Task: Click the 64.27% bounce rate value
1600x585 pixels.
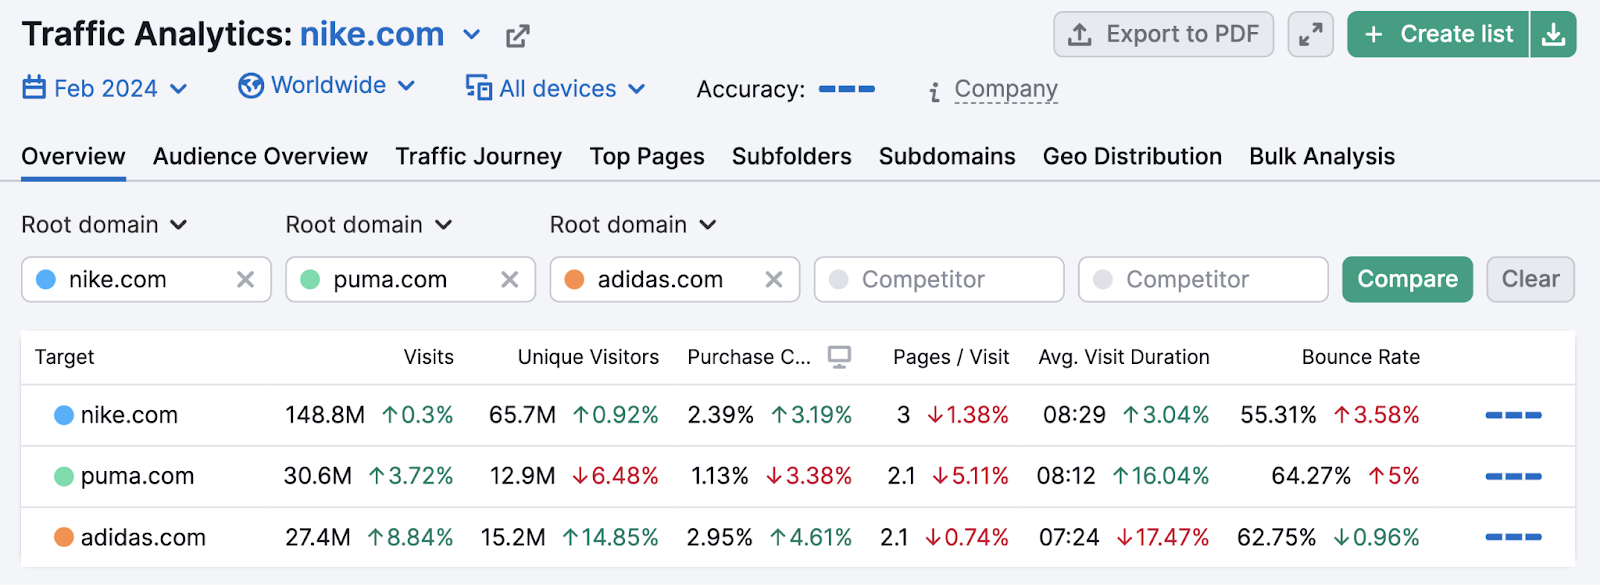Action: [x=1311, y=476]
